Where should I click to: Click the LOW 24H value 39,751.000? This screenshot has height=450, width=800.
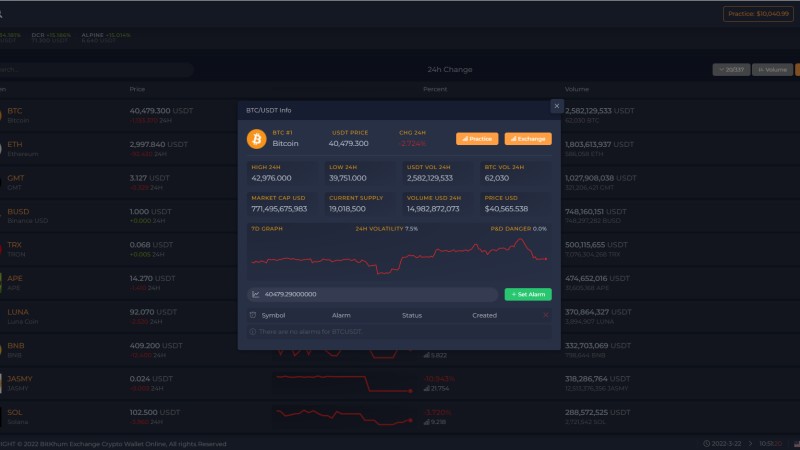tap(347, 178)
